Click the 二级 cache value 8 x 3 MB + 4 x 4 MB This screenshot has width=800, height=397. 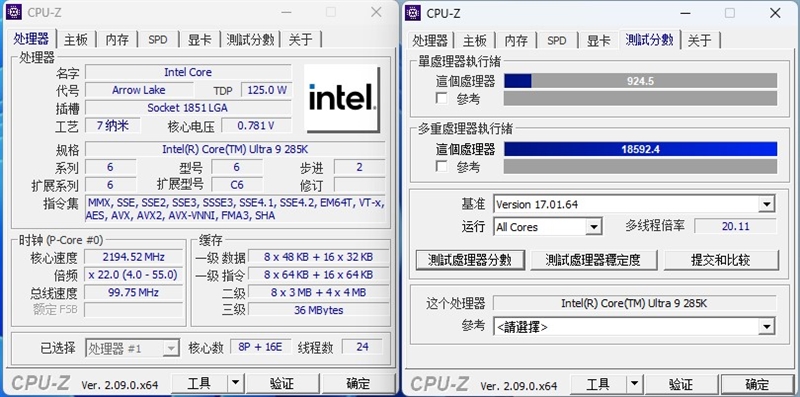tap(318, 292)
